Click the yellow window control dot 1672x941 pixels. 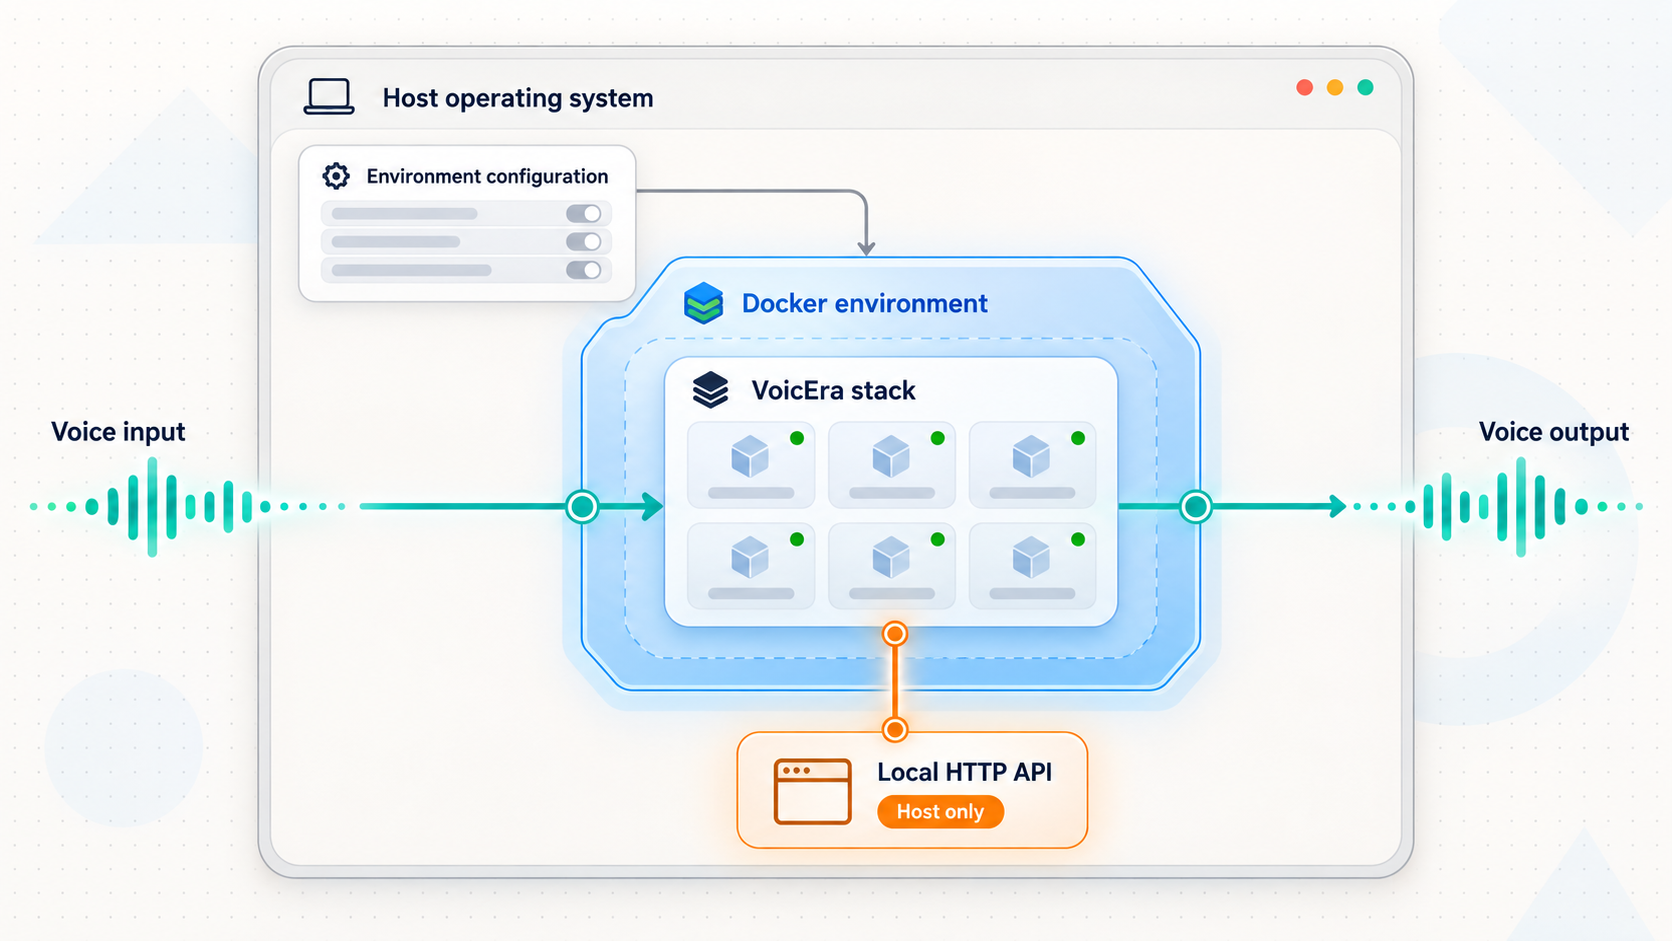pos(1335,88)
